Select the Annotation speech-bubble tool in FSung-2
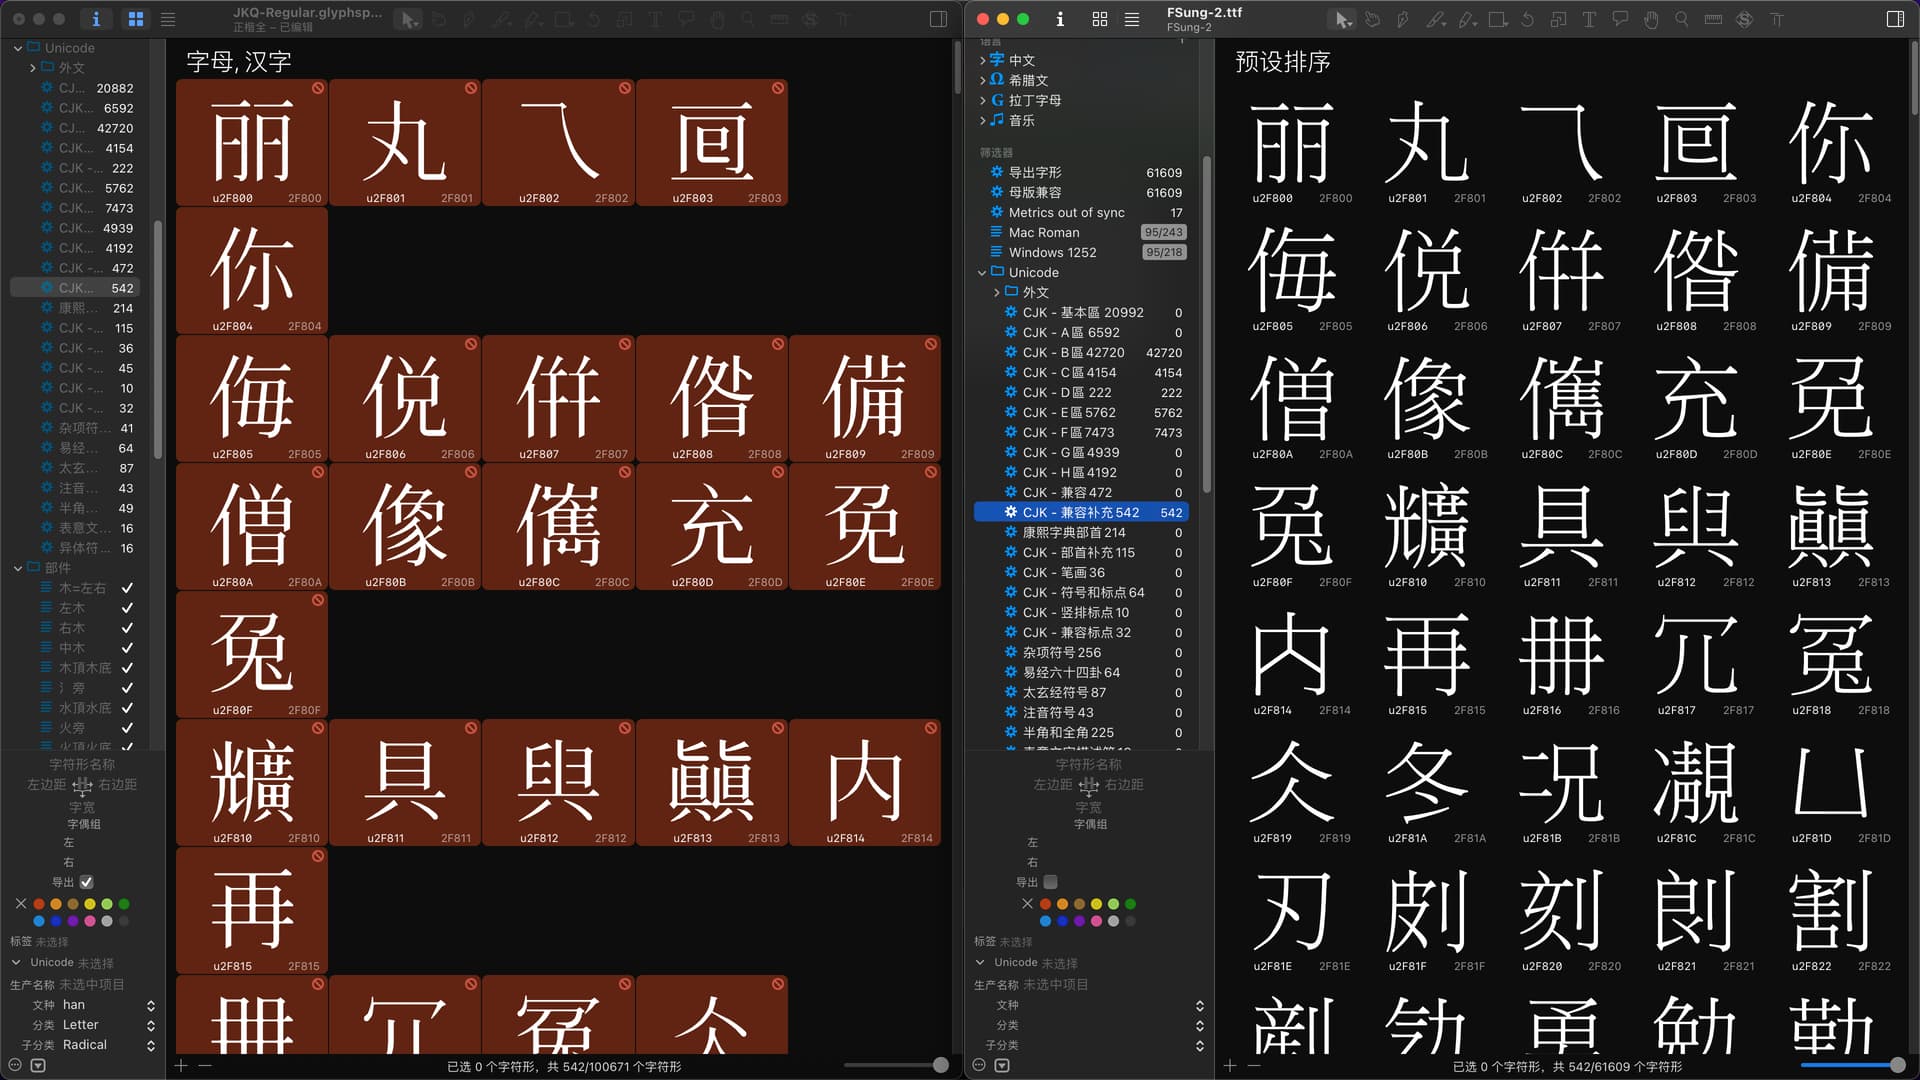This screenshot has width=1920, height=1080. point(1620,19)
